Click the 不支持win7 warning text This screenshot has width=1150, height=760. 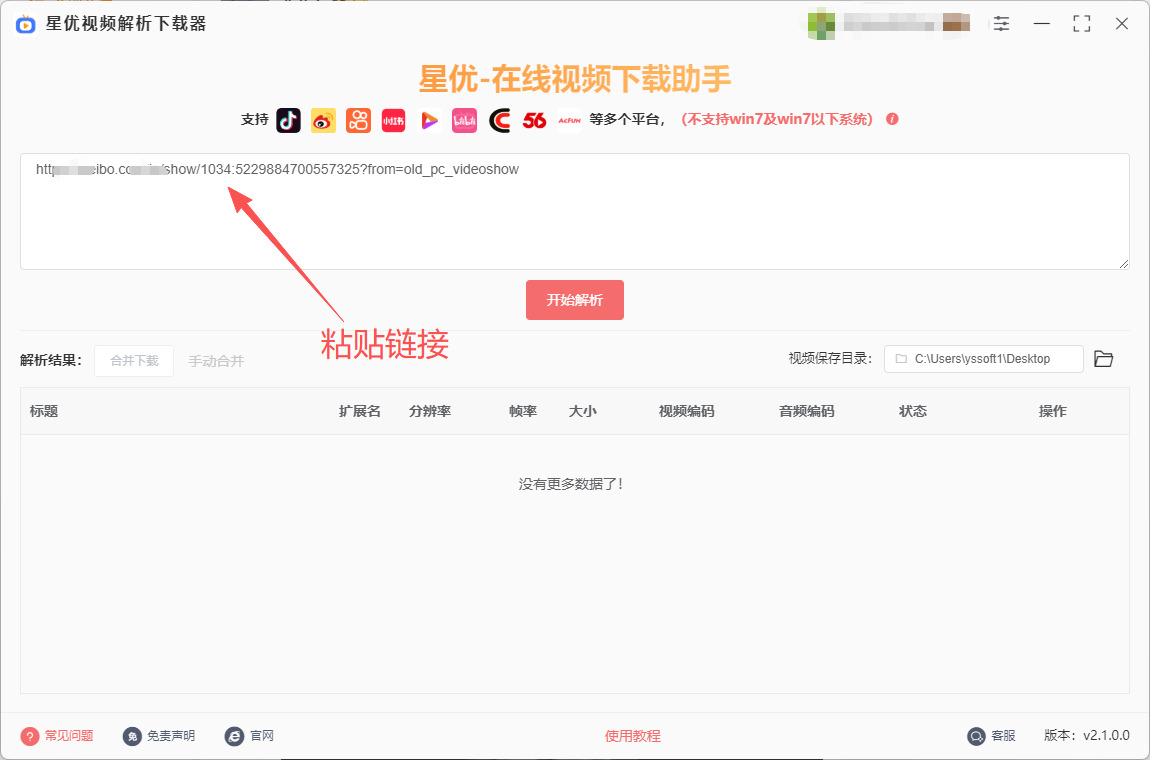[x=777, y=120]
